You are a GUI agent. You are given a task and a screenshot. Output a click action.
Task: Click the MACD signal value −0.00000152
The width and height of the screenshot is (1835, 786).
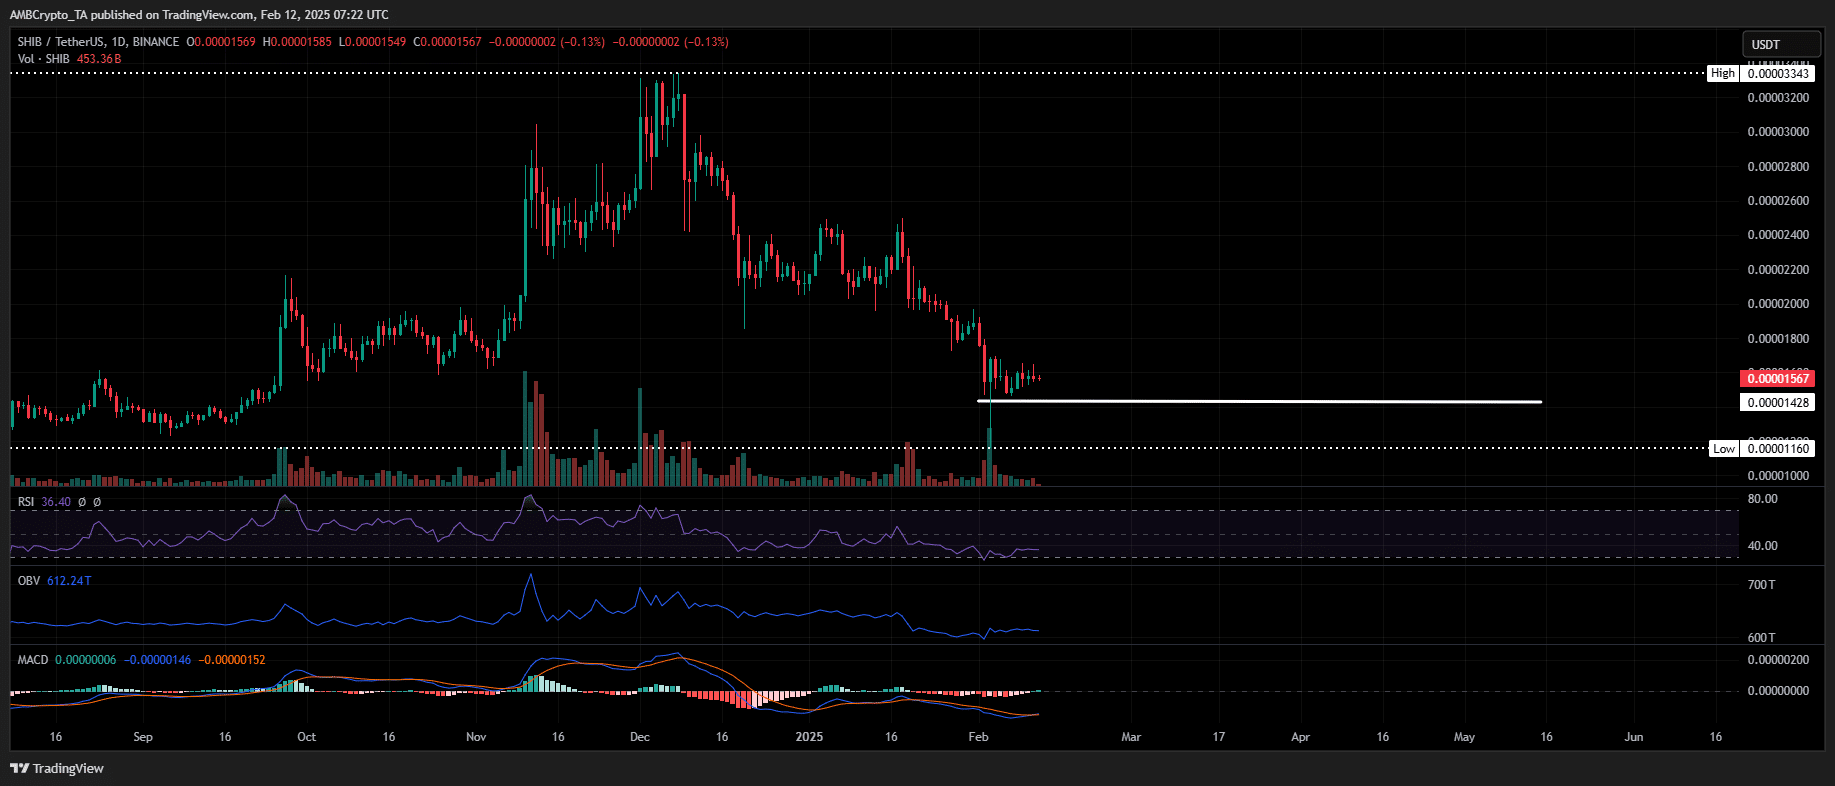coord(232,660)
